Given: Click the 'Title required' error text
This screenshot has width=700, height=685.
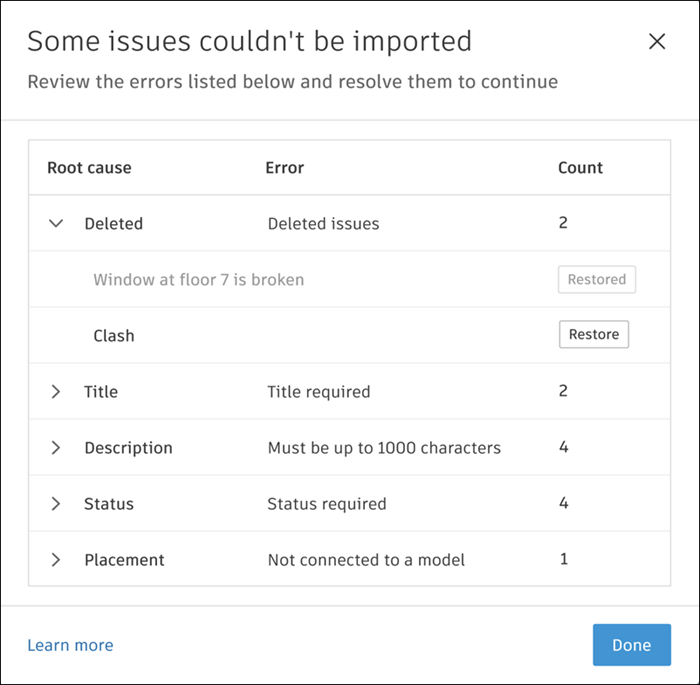Looking at the screenshot, I should (318, 392).
